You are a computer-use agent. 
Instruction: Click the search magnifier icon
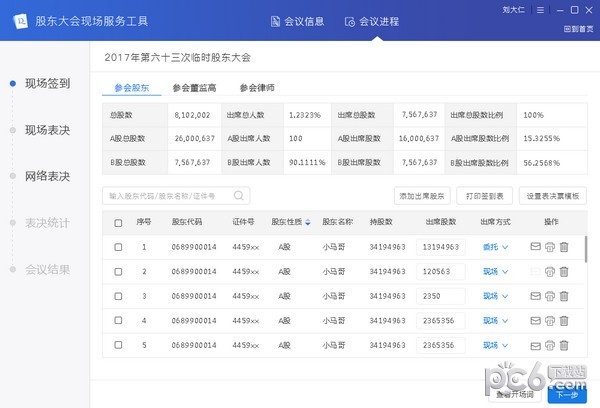point(238,196)
